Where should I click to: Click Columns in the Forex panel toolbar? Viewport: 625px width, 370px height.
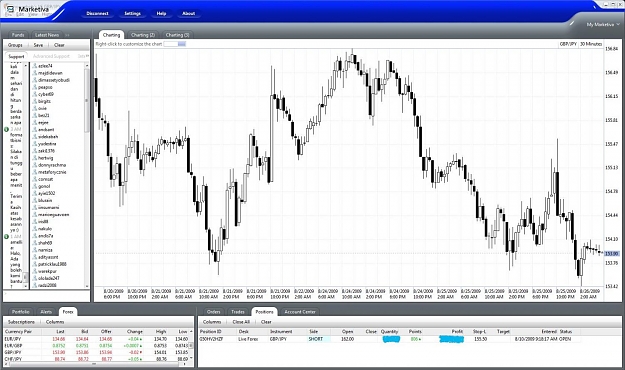(x=55, y=322)
